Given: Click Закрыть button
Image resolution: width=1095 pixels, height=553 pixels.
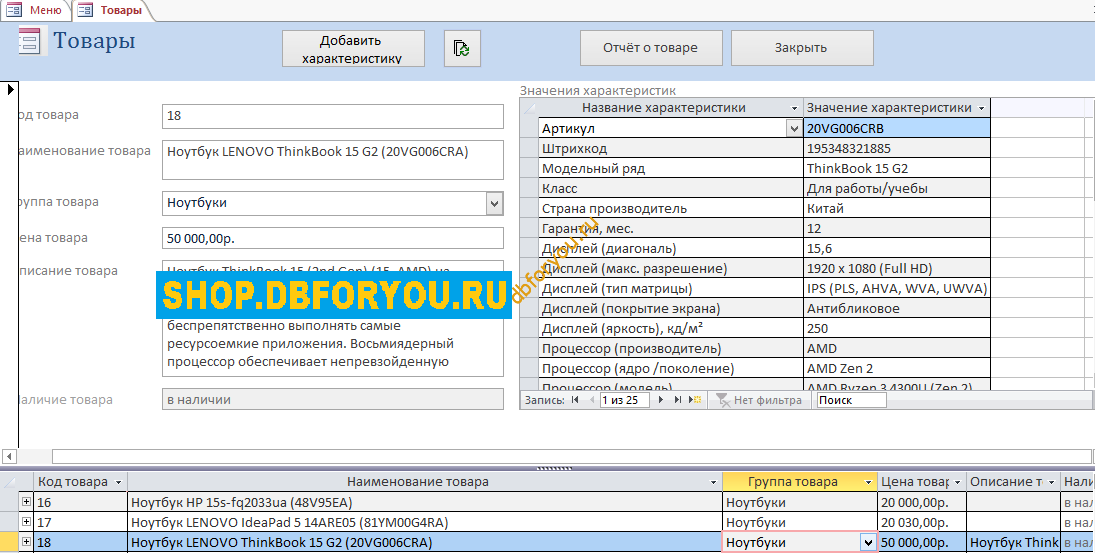Looking at the screenshot, I should [802, 48].
